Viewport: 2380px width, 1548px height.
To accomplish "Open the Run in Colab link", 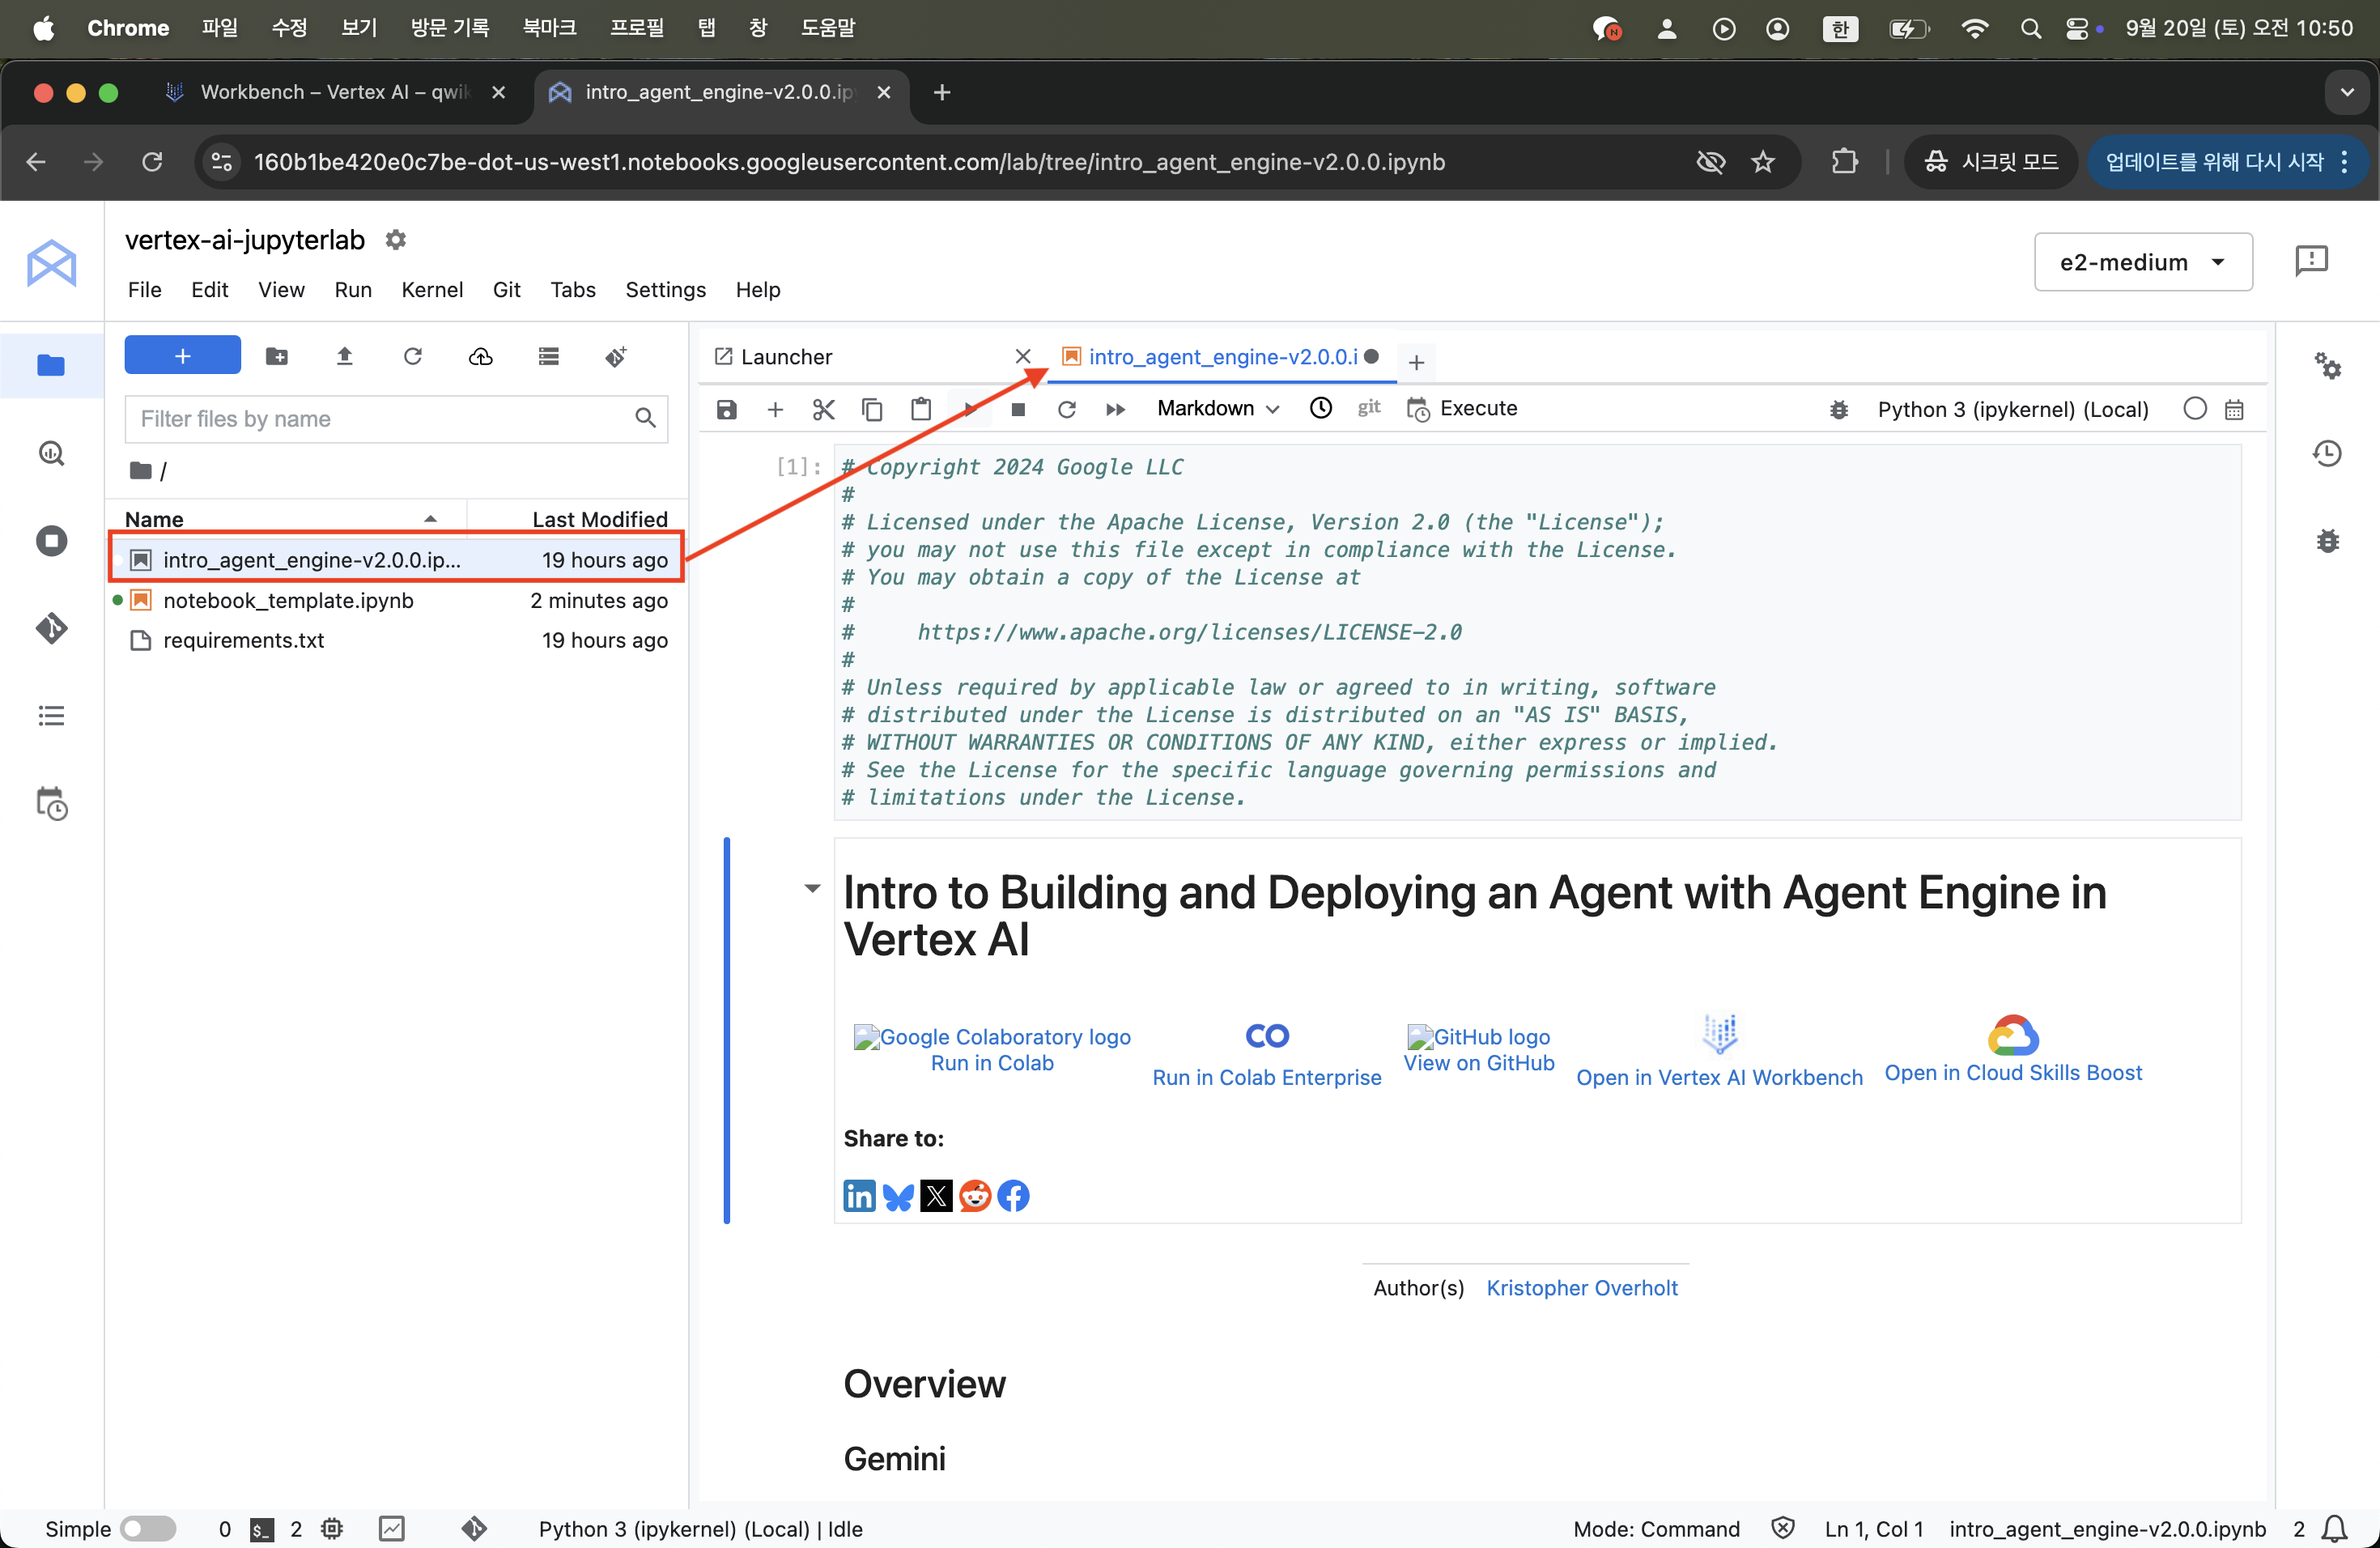I will tap(991, 1063).
